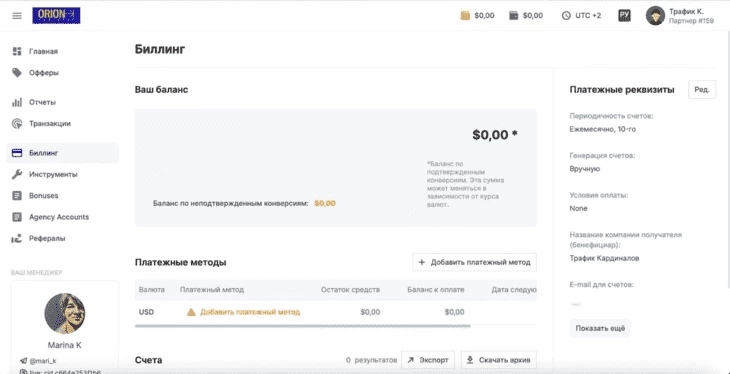Click the warning triangle in the USD row
The height and width of the screenshot is (374, 730).
pyautogui.click(x=191, y=312)
